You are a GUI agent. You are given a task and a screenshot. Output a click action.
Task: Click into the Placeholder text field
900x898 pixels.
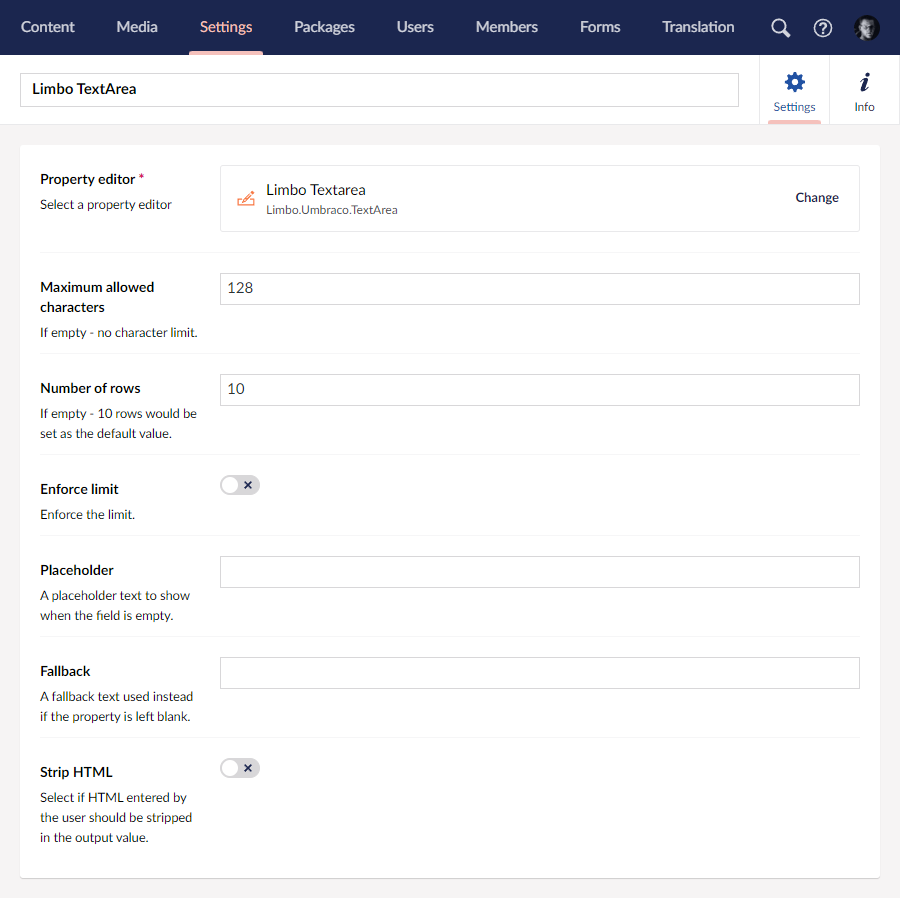point(540,572)
